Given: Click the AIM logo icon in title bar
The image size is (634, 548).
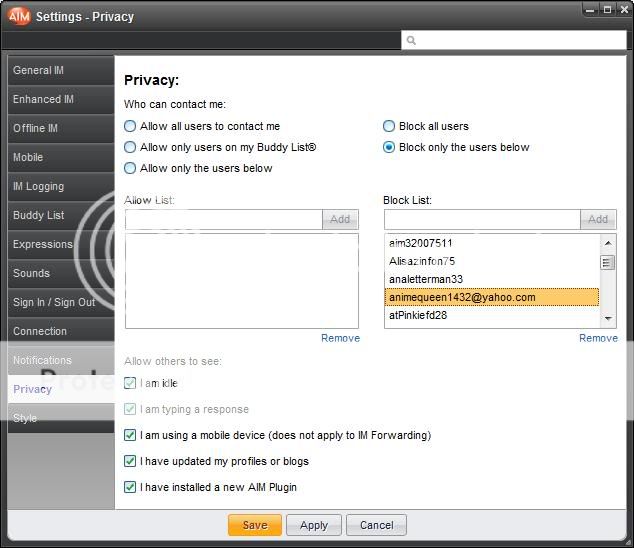Looking at the screenshot, I should 18,16.
